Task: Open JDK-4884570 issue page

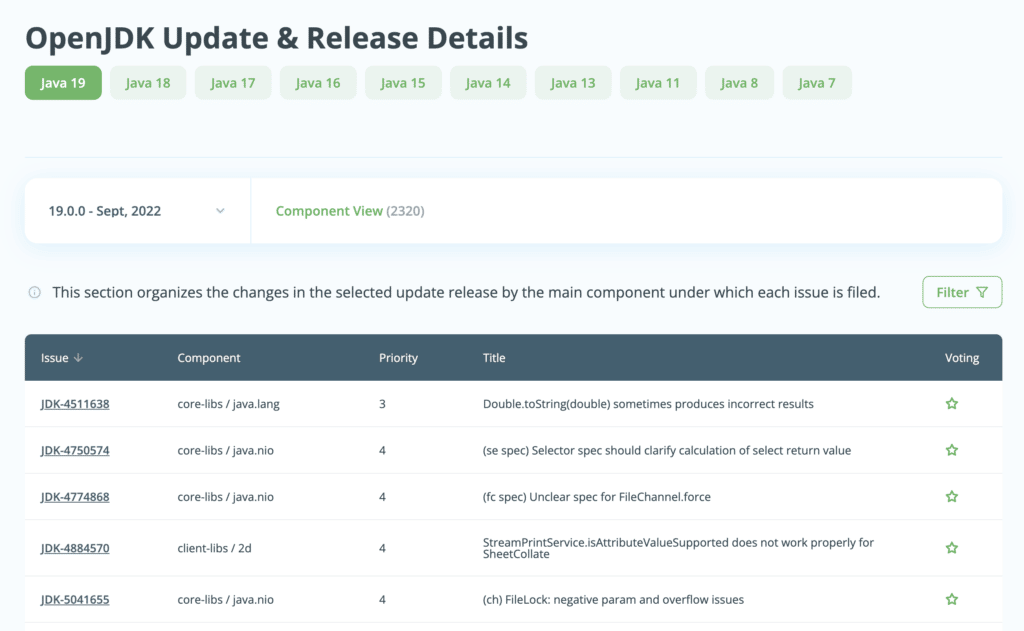Action: click(75, 548)
